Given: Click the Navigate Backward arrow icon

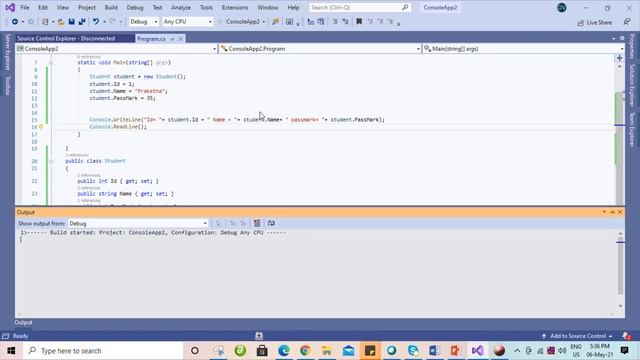Looking at the screenshot, I should pos(15,22).
